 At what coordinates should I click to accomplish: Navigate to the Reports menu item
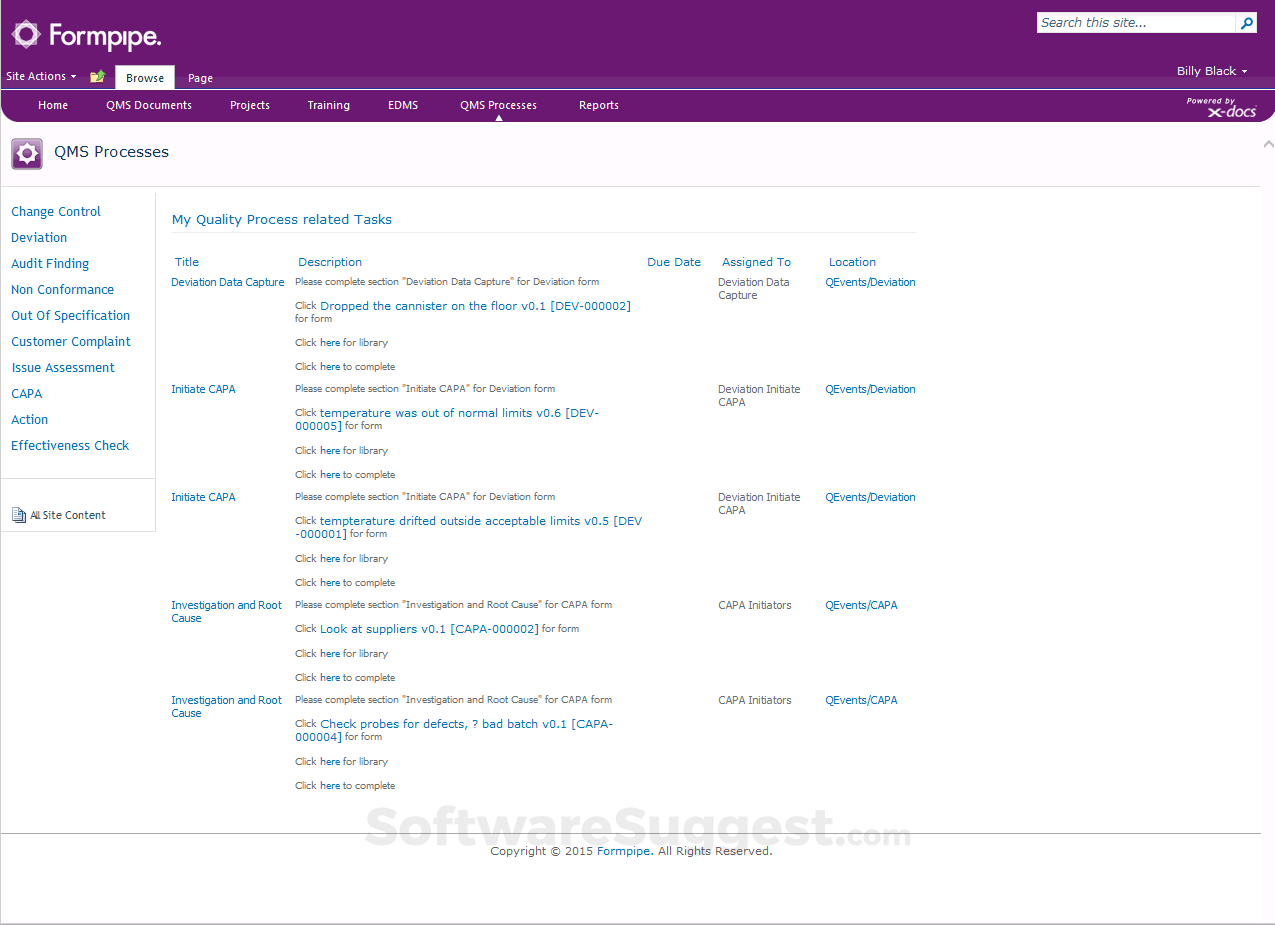tap(598, 105)
